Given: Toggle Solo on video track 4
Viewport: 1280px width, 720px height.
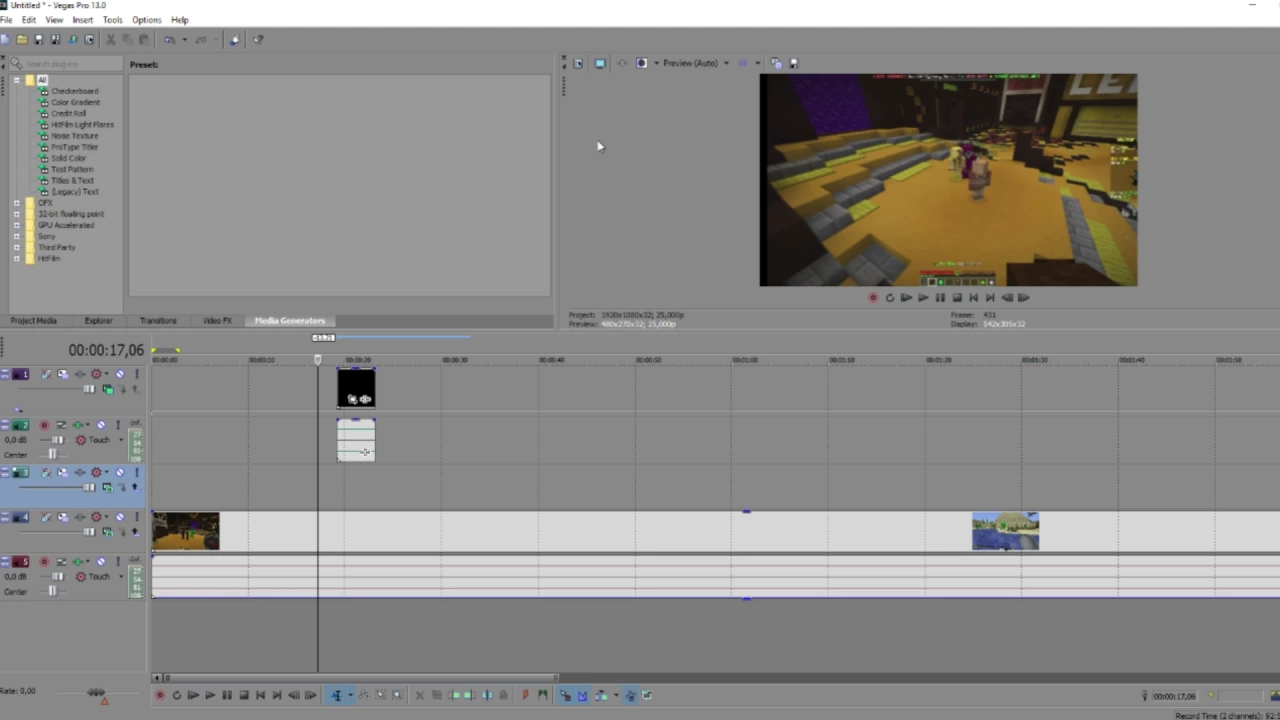Looking at the screenshot, I should click(x=137, y=517).
